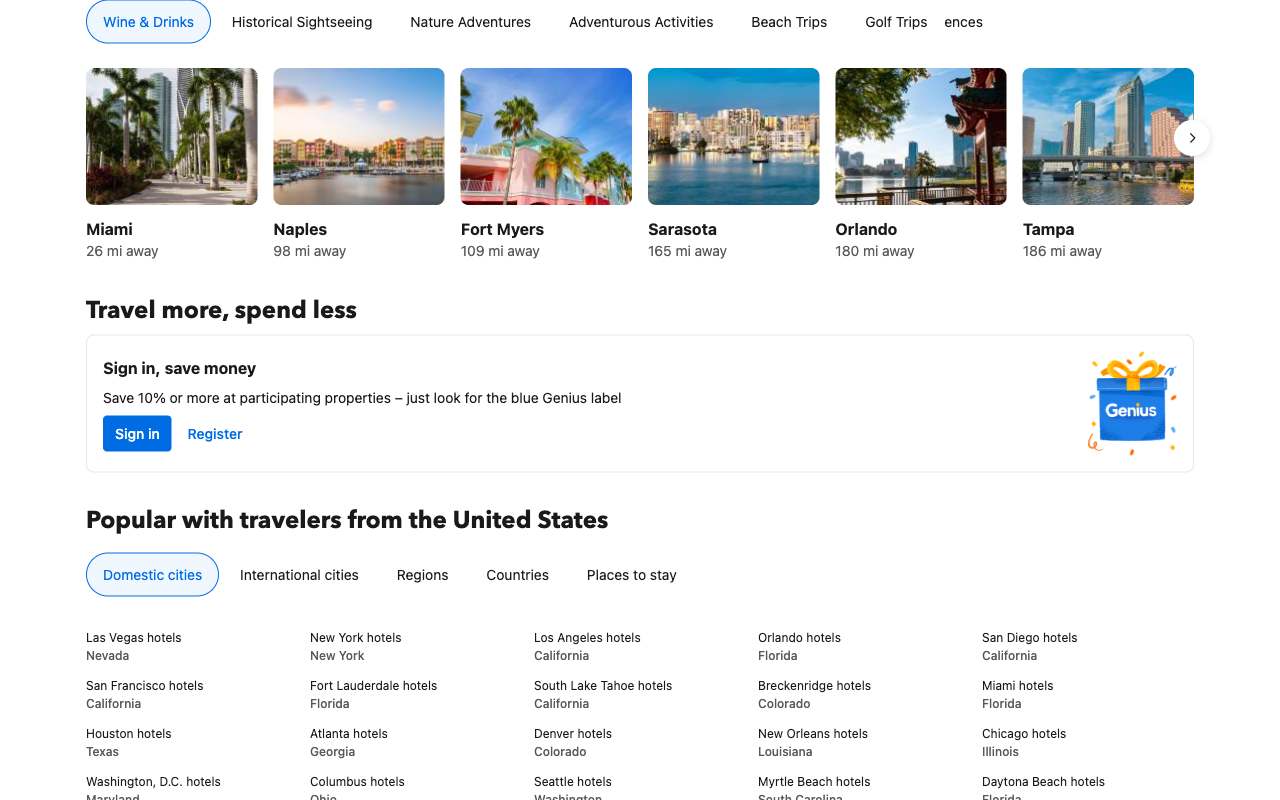Click the Sarasota city name text
Viewport: 1280px width, 800px height.
[682, 229]
